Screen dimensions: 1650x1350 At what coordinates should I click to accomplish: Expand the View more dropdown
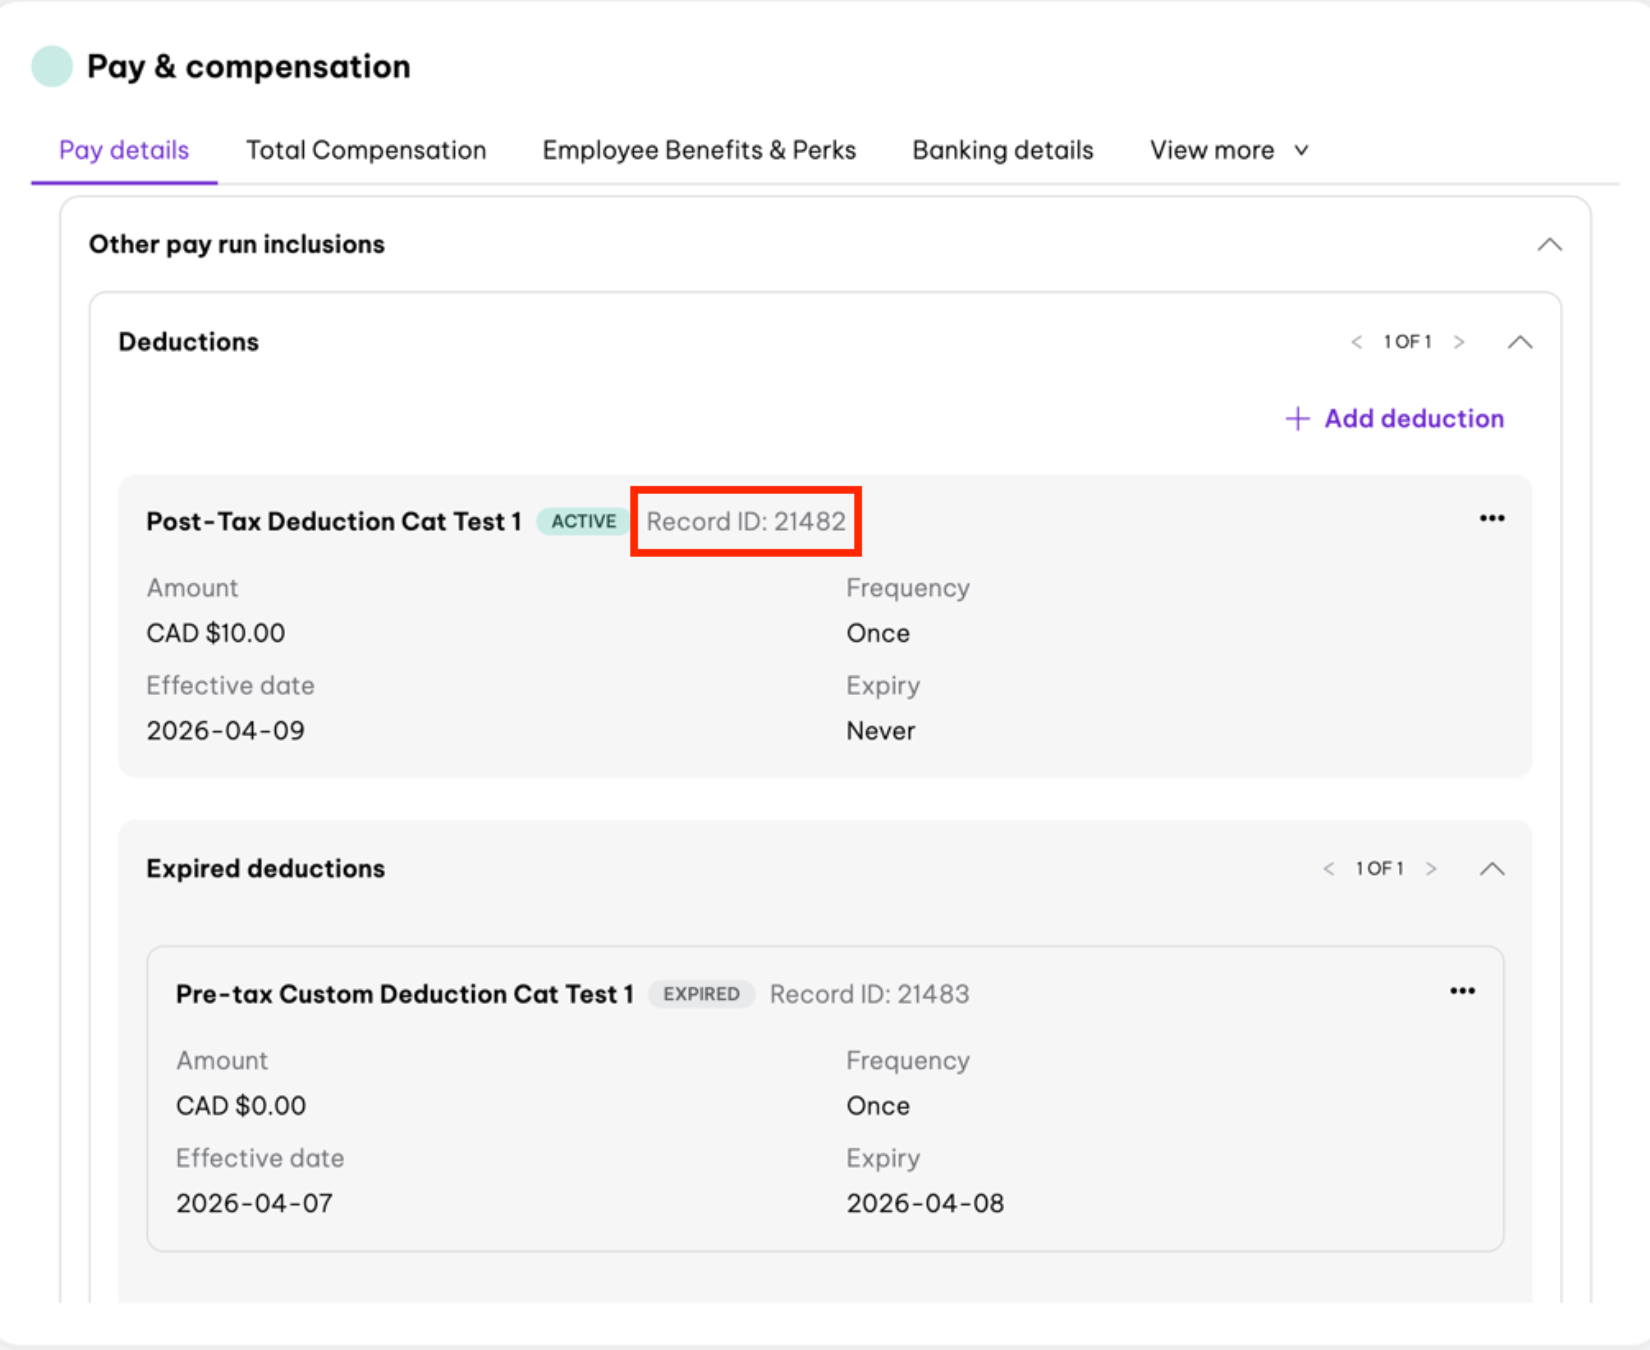(x=1229, y=150)
